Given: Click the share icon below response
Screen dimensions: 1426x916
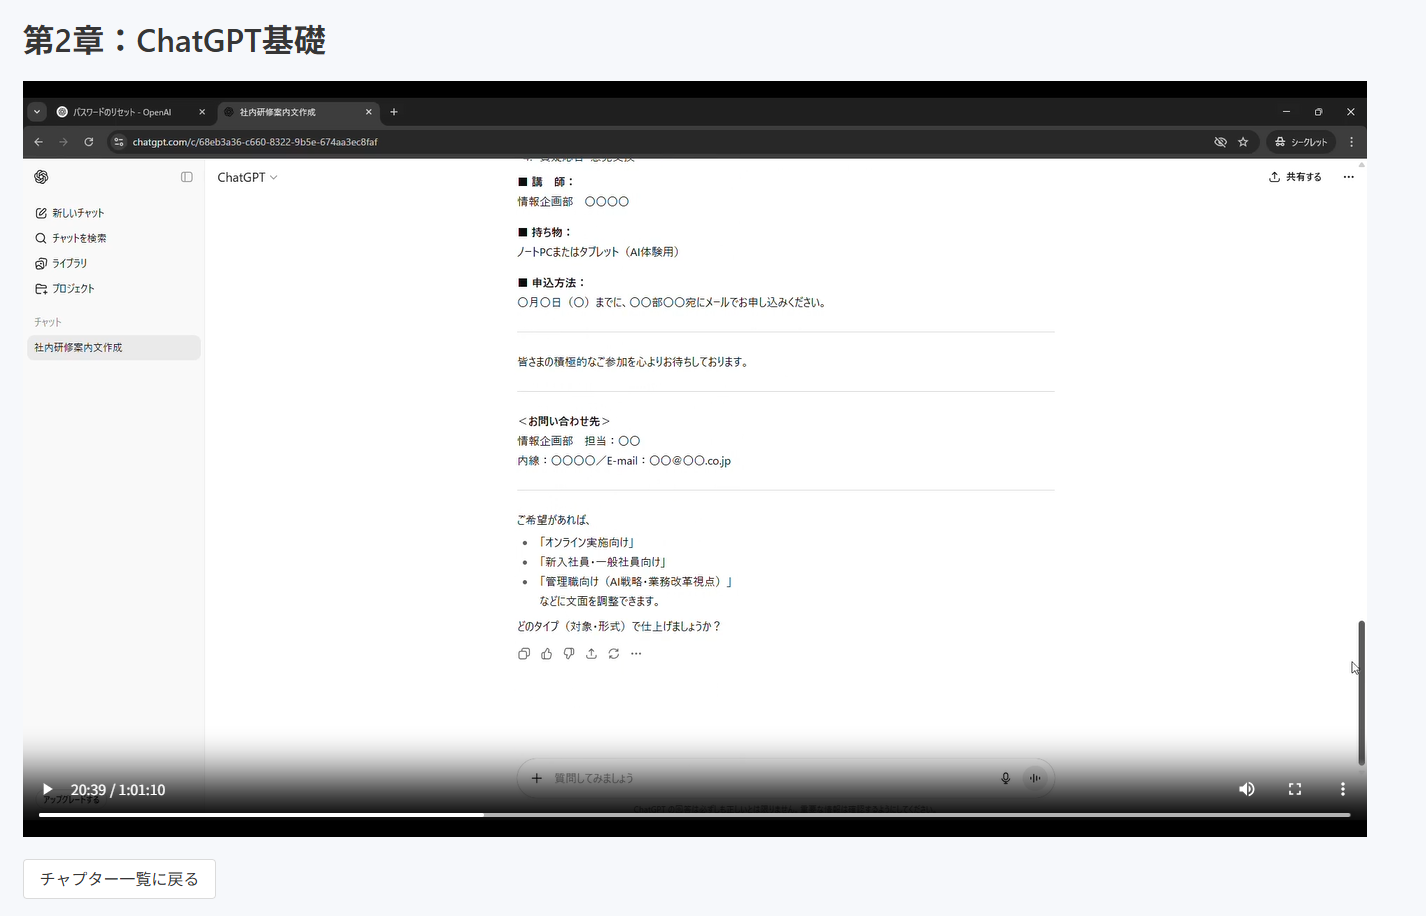Looking at the screenshot, I should 591,654.
